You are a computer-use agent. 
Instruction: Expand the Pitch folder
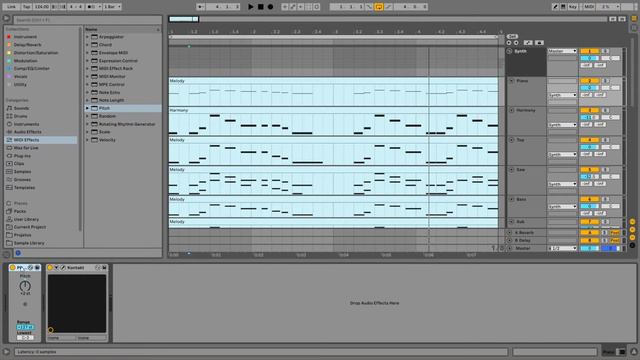coord(87,108)
